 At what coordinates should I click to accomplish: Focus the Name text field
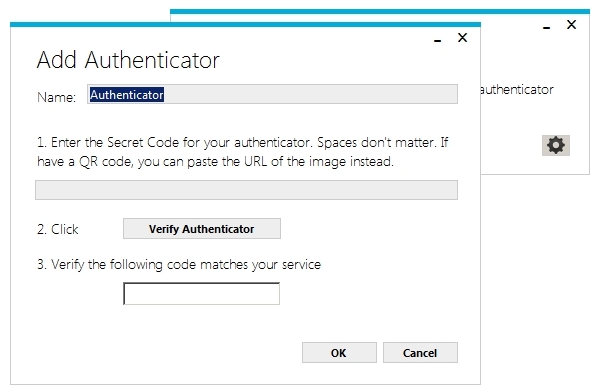pos(272,94)
